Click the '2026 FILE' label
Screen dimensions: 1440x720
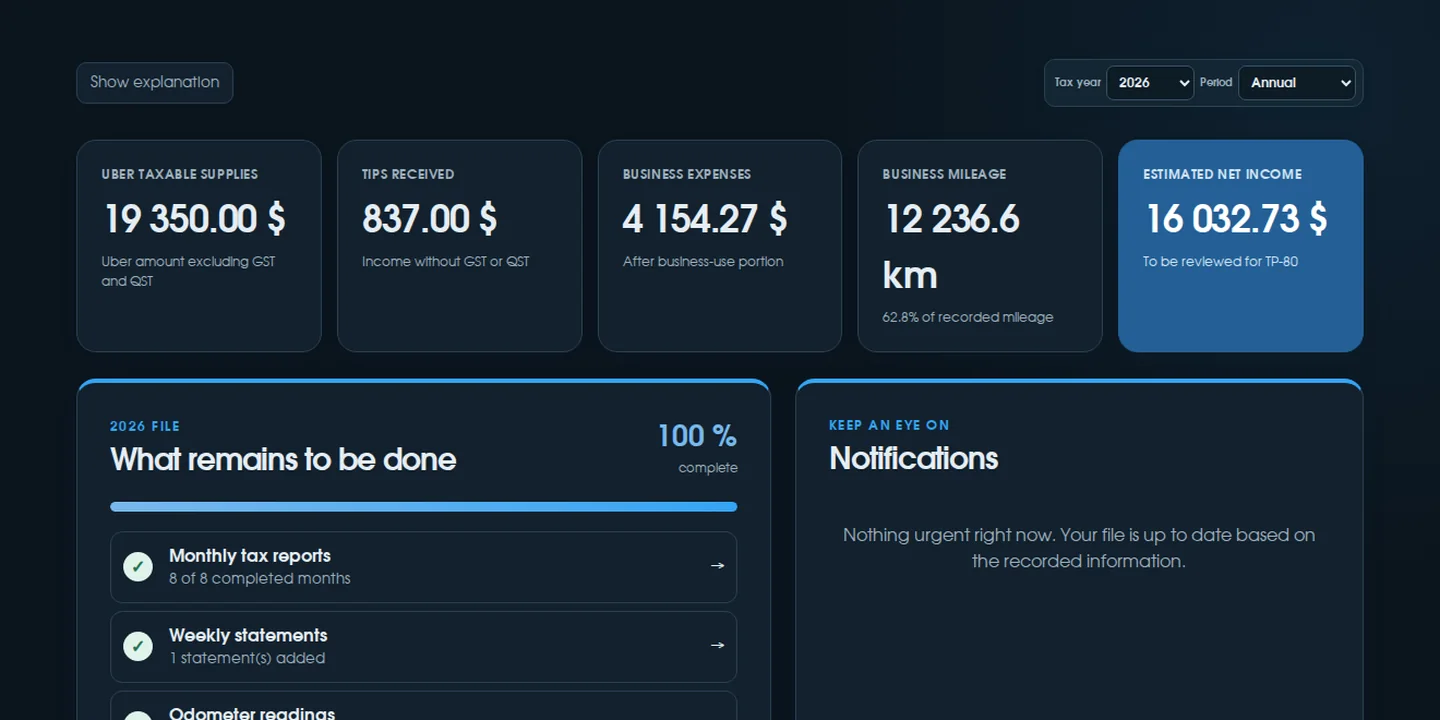click(145, 426)
